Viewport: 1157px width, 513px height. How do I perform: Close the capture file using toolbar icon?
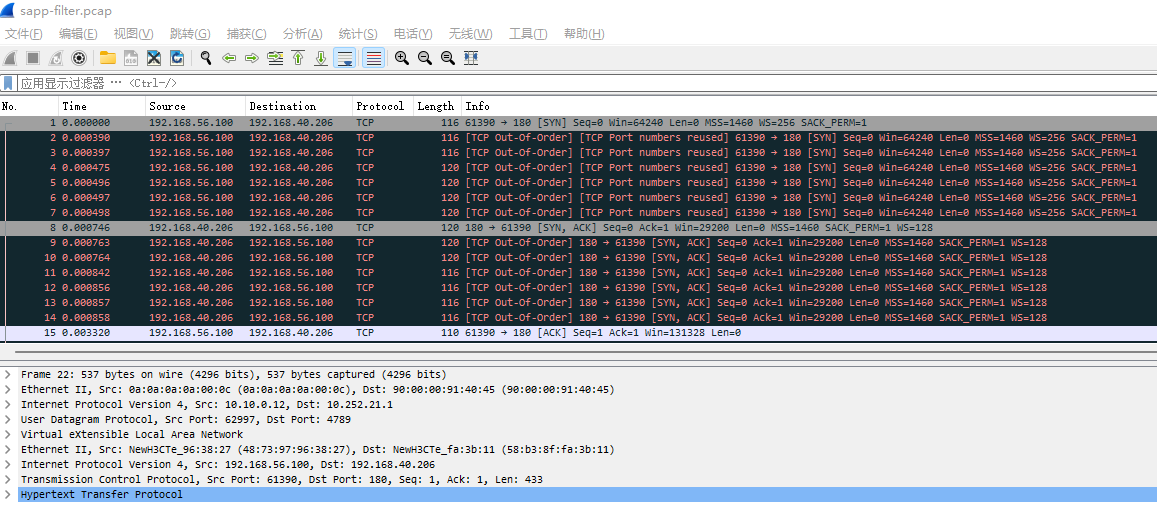tap(154, 58)
